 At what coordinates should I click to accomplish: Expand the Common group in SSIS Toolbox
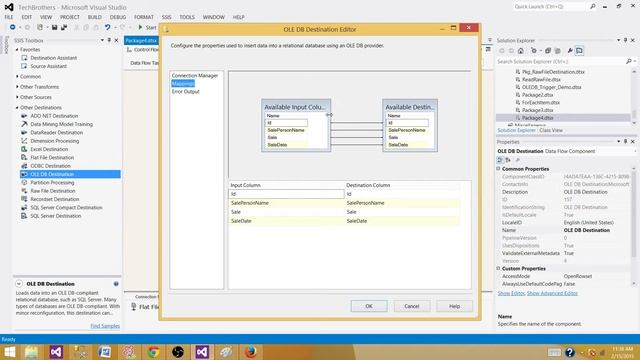point(17,76)
